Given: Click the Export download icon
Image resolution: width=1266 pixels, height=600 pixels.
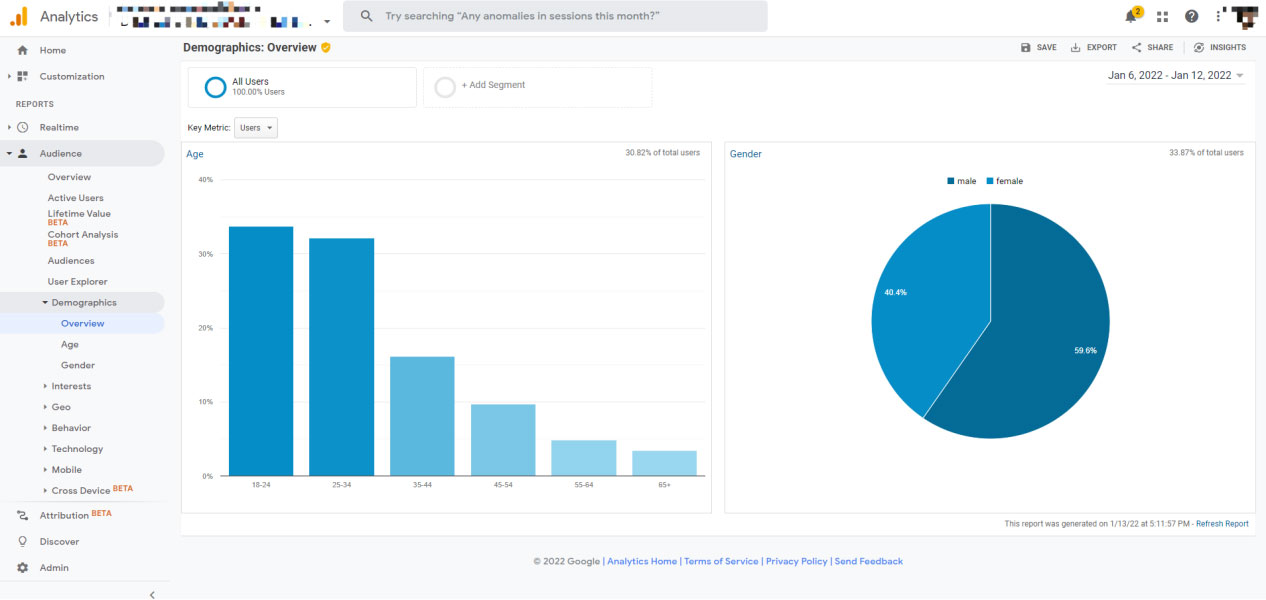Looking at the screenshot, I should pyautogui.click(x=1076, y=48).
